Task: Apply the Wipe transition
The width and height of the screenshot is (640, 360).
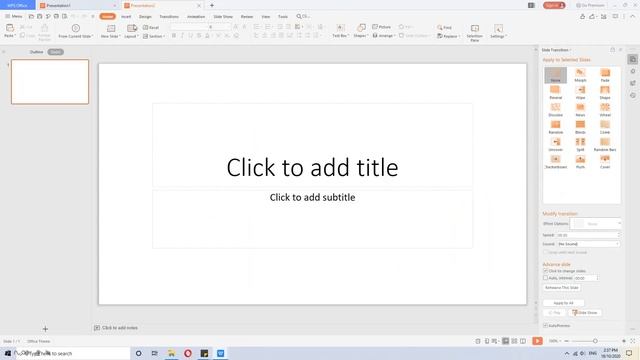Action: click(580, 92)
